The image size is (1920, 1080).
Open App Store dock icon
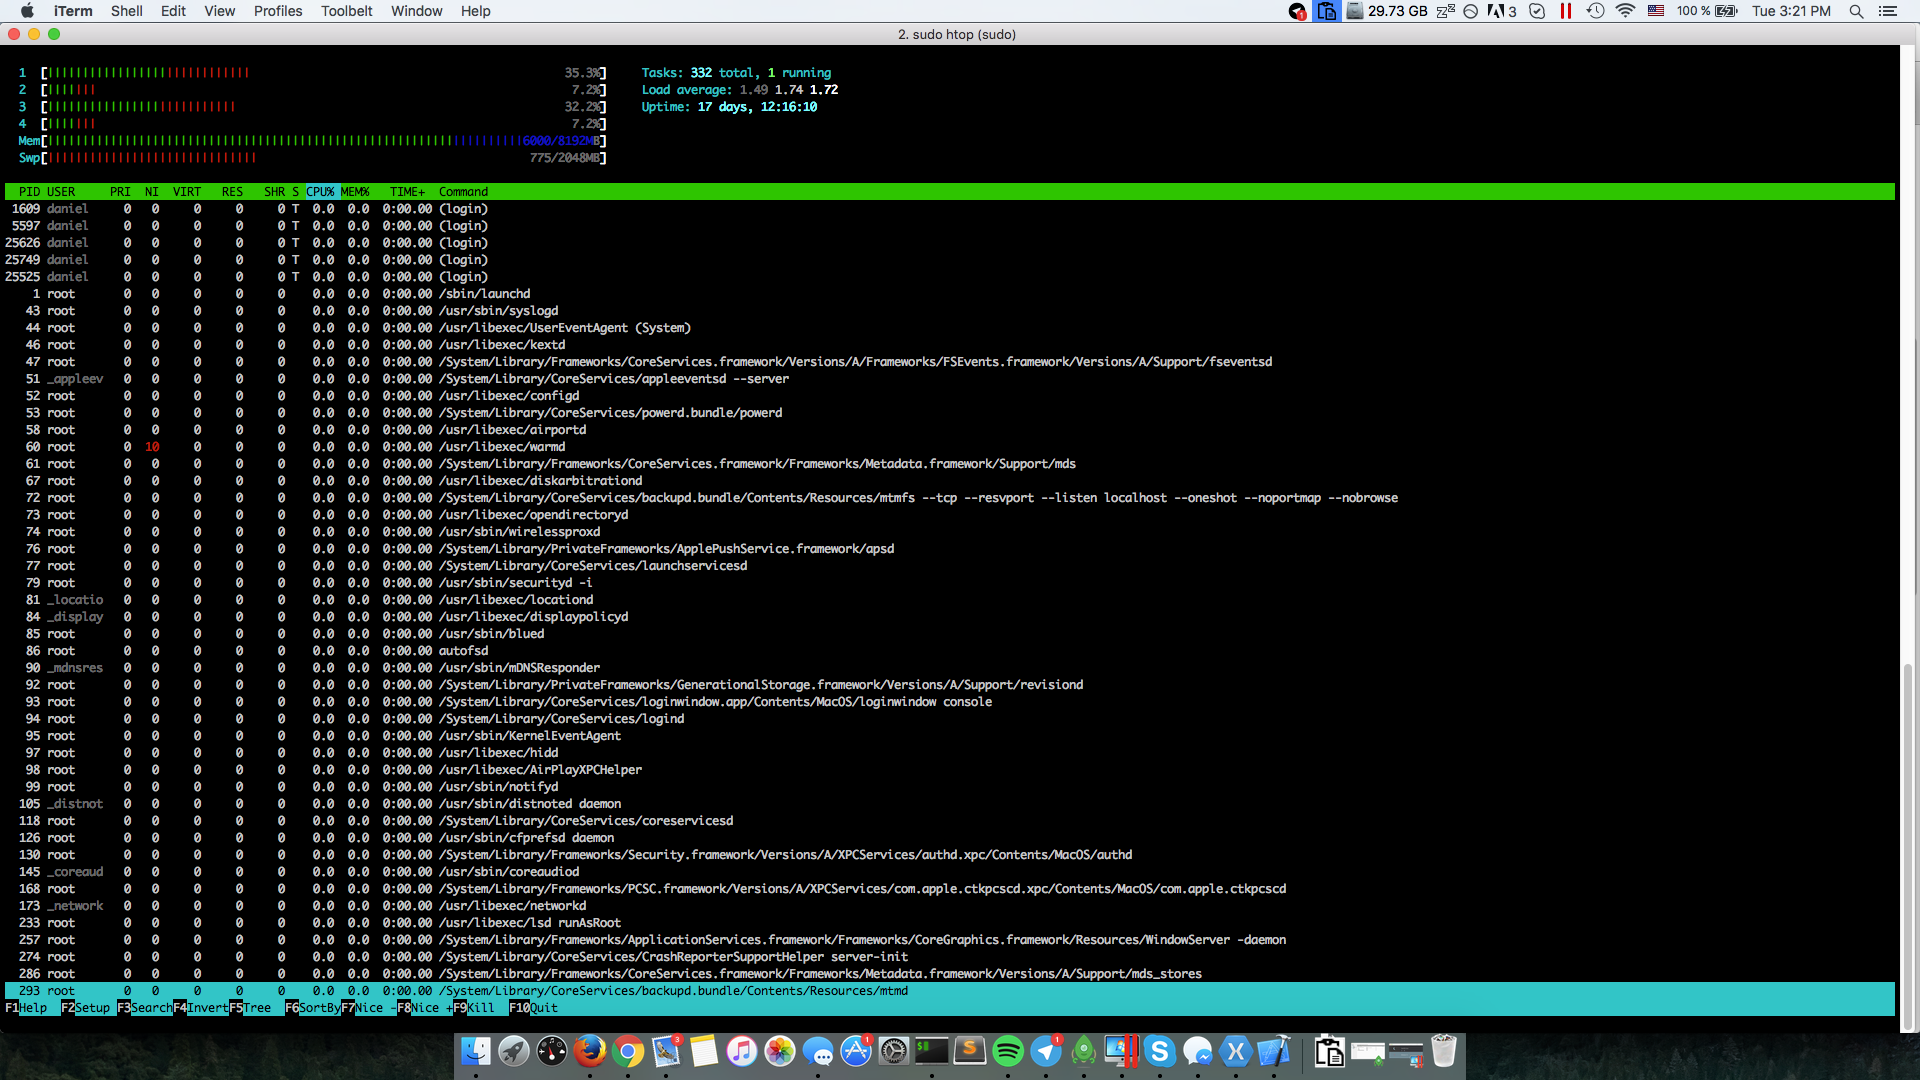856,1051
